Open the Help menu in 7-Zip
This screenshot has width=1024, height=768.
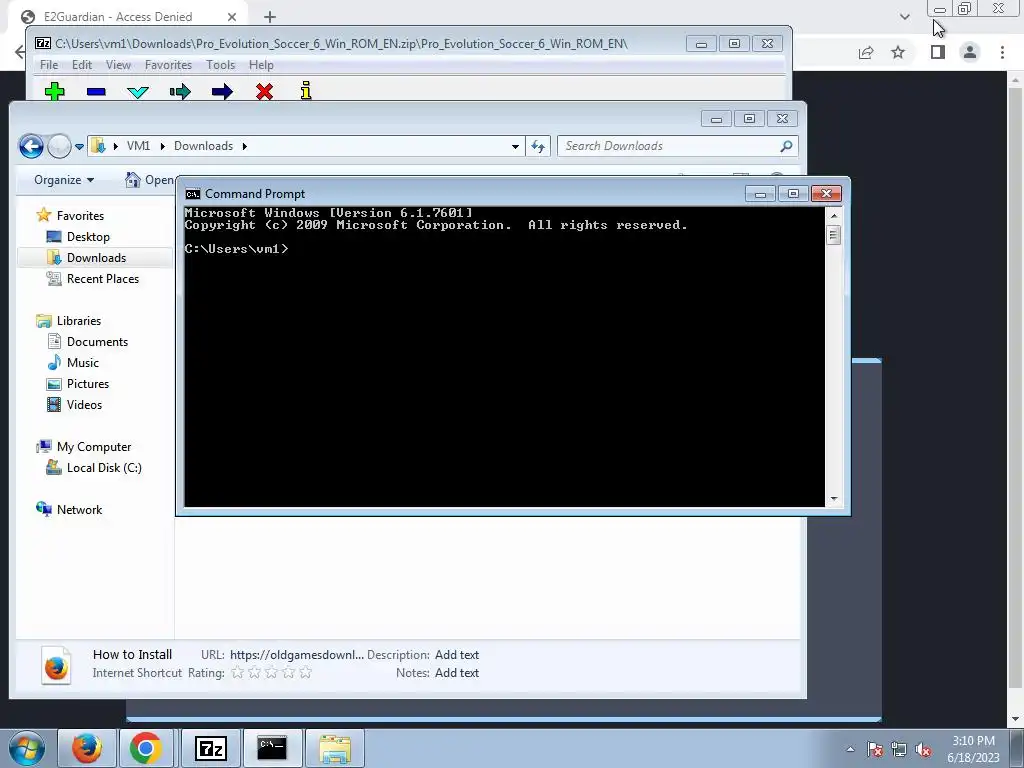point(261,65)
